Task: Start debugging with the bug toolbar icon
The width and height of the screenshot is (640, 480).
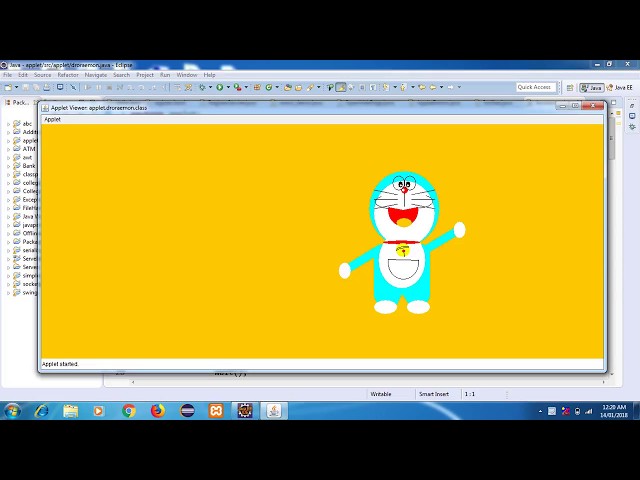Action: coord(202,87)
